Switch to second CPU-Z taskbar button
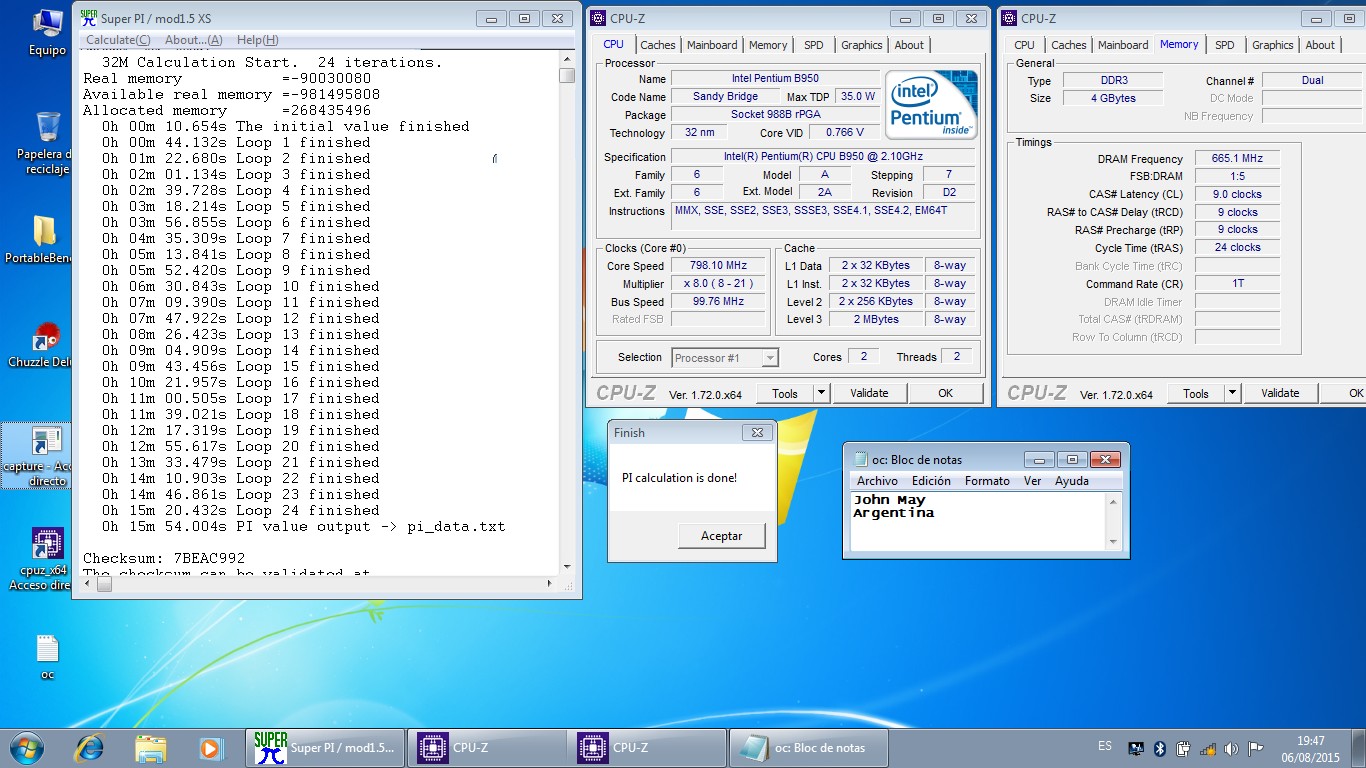Viewport: 1366px width, 768px height. (648, 747)
